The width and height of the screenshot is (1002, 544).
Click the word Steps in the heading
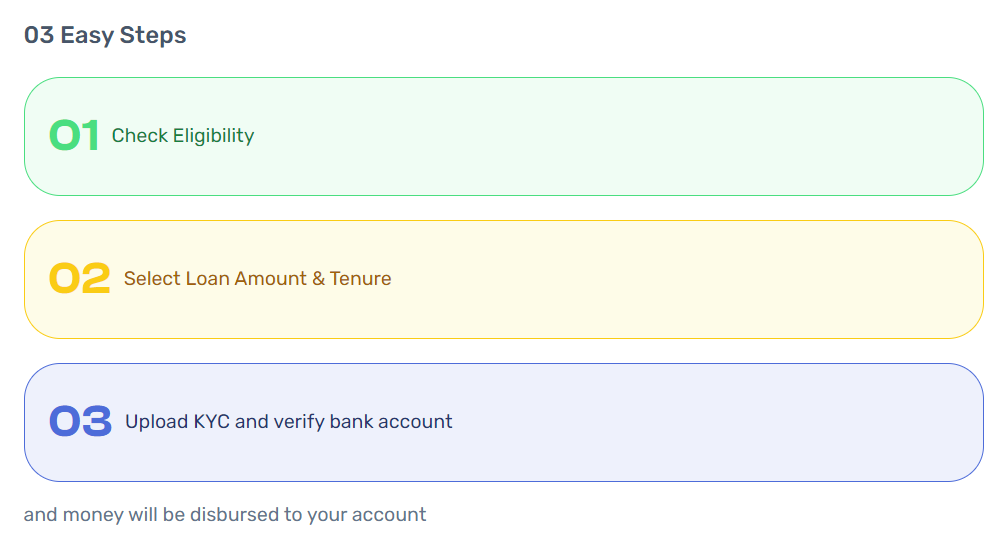point(153,36)
